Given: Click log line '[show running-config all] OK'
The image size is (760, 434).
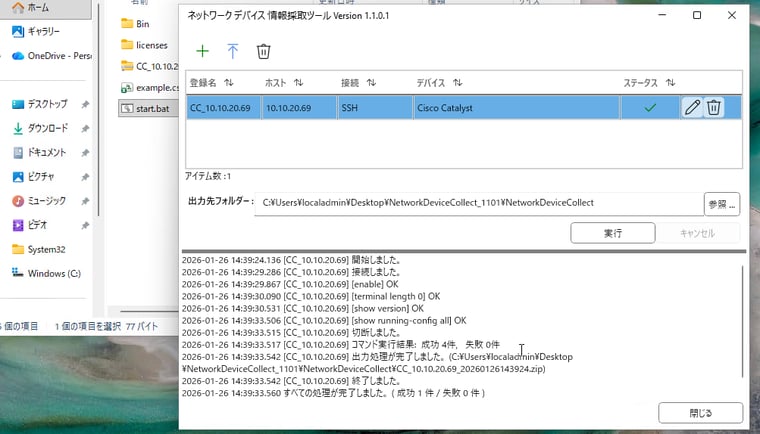Looking at the screenshot, I should pos(324,321).
